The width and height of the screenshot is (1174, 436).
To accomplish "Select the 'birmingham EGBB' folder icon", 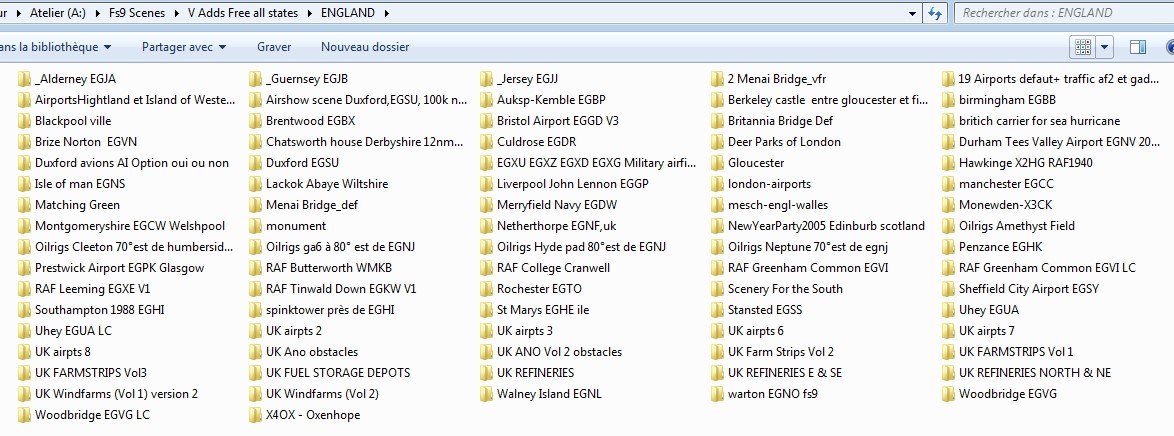I will tap(949, 100).
